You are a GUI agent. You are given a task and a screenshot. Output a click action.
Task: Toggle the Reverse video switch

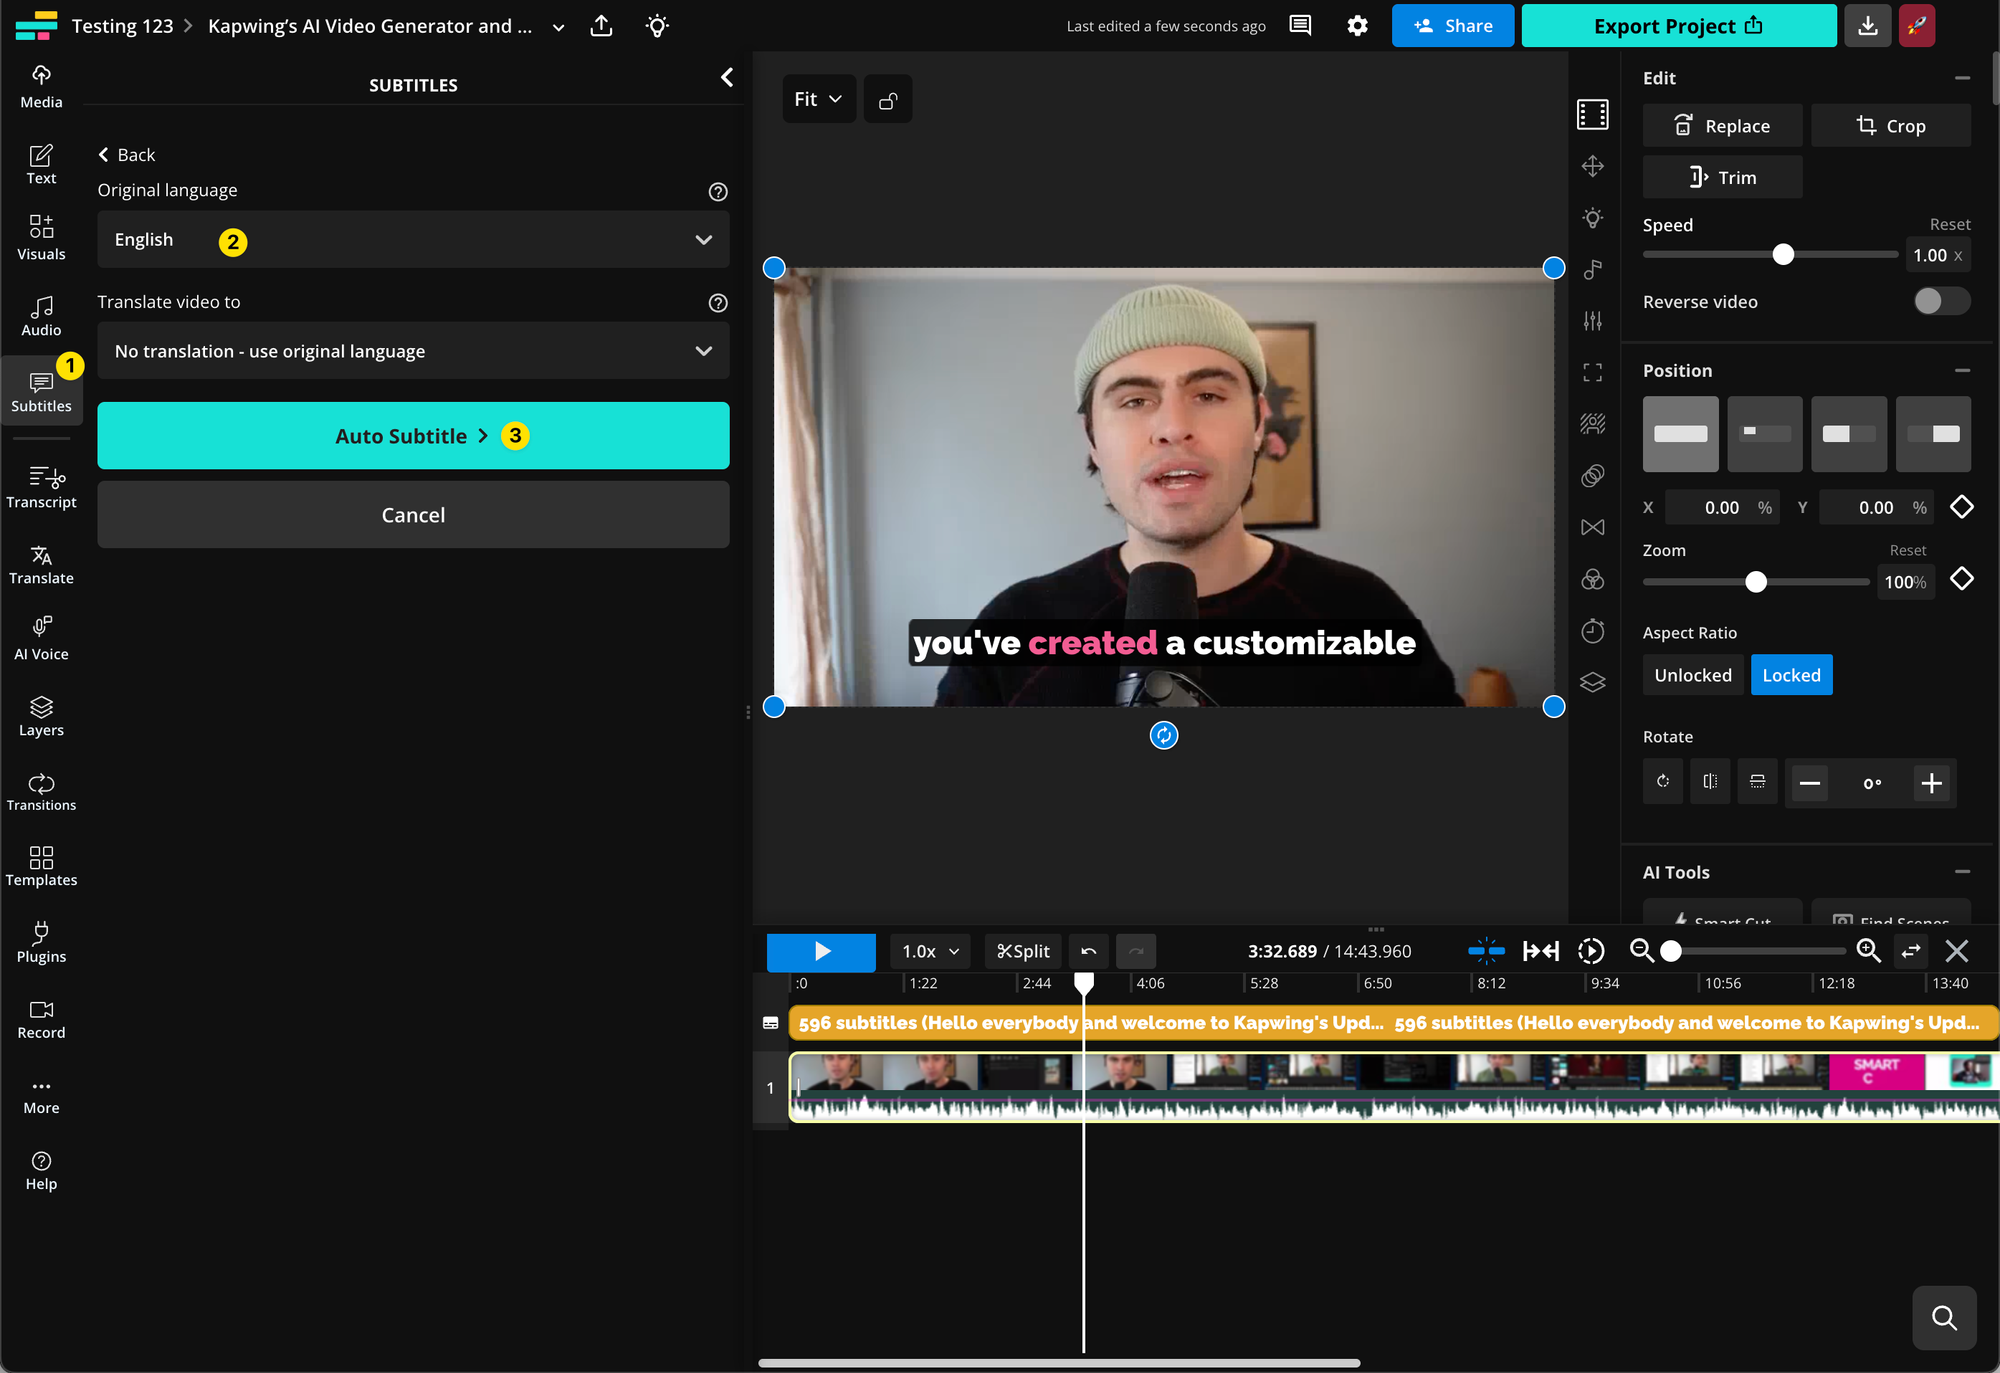click(x=1940, y=301)
